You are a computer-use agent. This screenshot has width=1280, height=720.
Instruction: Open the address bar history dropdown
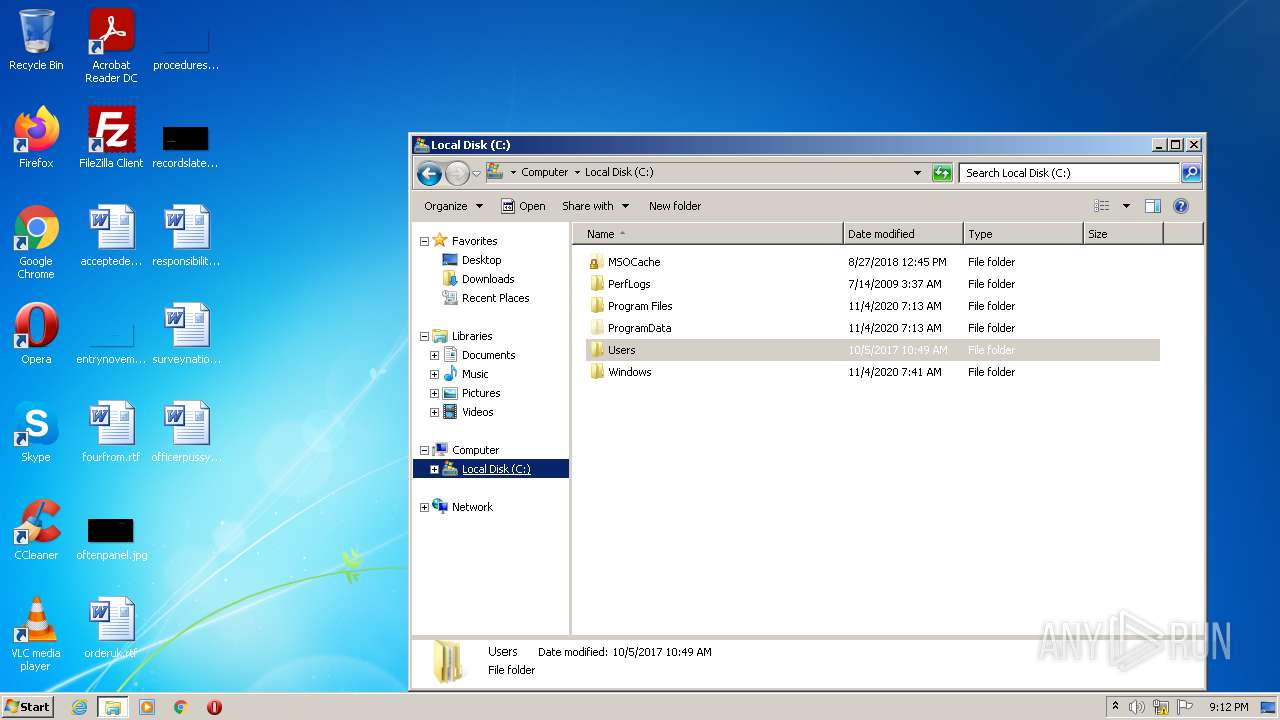tap(917, 173)
